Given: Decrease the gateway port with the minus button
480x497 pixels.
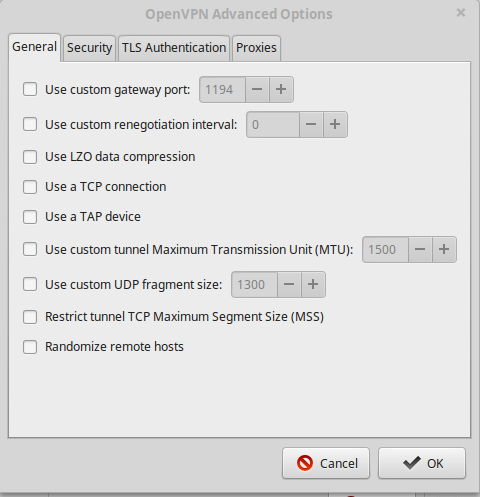Looking at the screenshot, I should pos(257,89).
